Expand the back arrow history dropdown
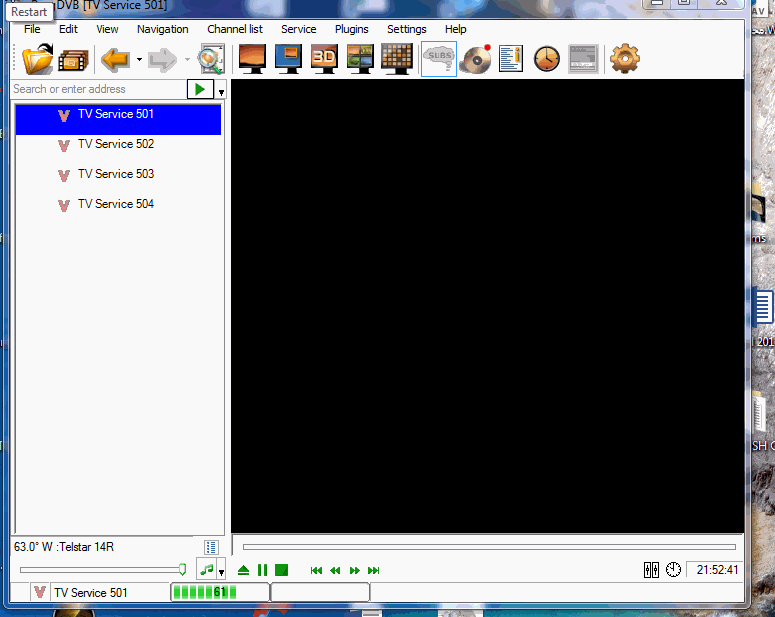Image resolution: width=775 pixels, height=617 pixels. (139, 60)
